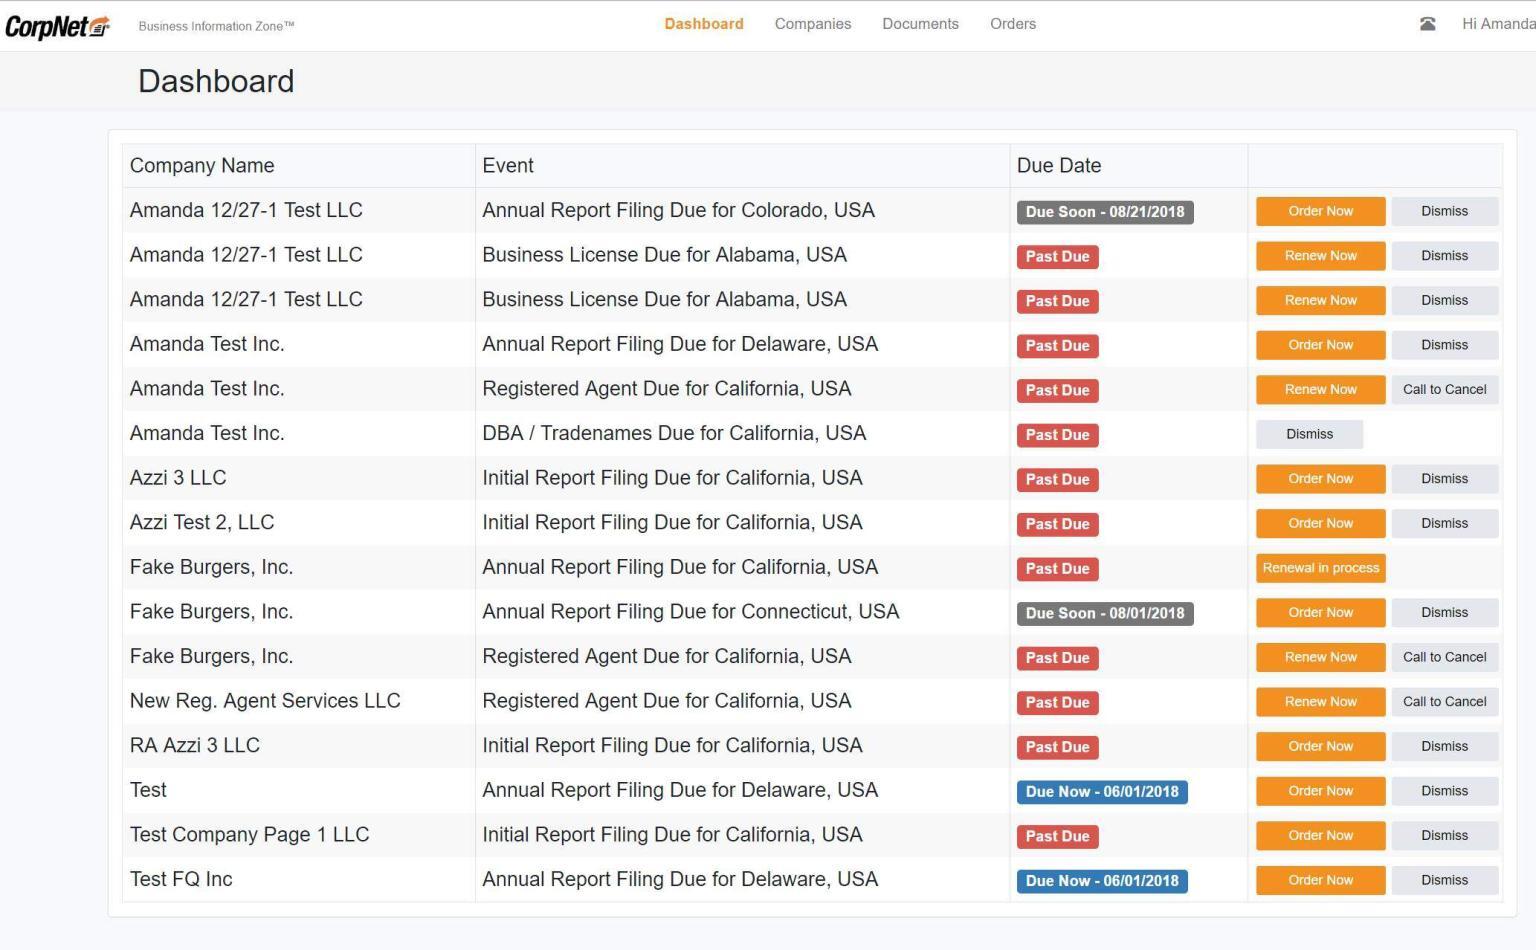Select the Azzi Test 2, LLC company name
1536x950 pixels.
coord(202,523)
